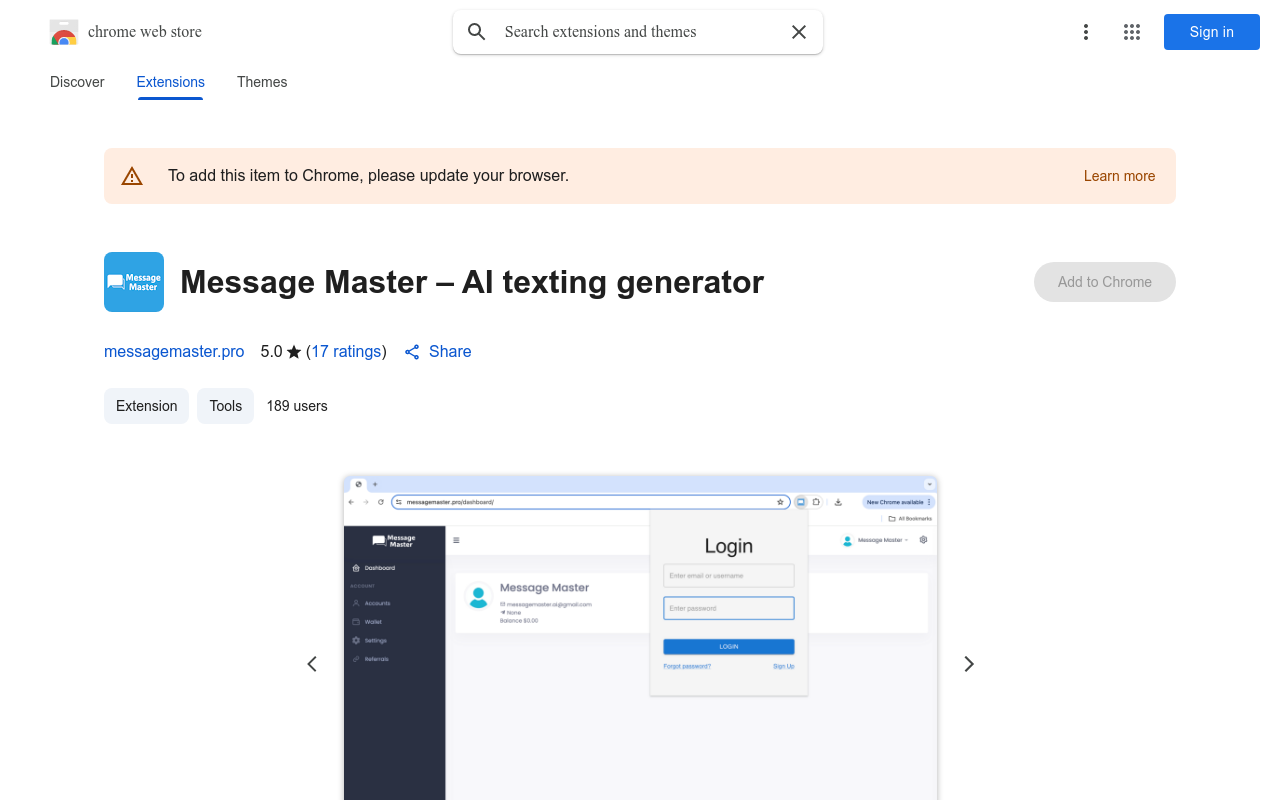This screenshot has height=800, width=1280.
Task: Click the browser update warning message text
Action: coord(368,176)
